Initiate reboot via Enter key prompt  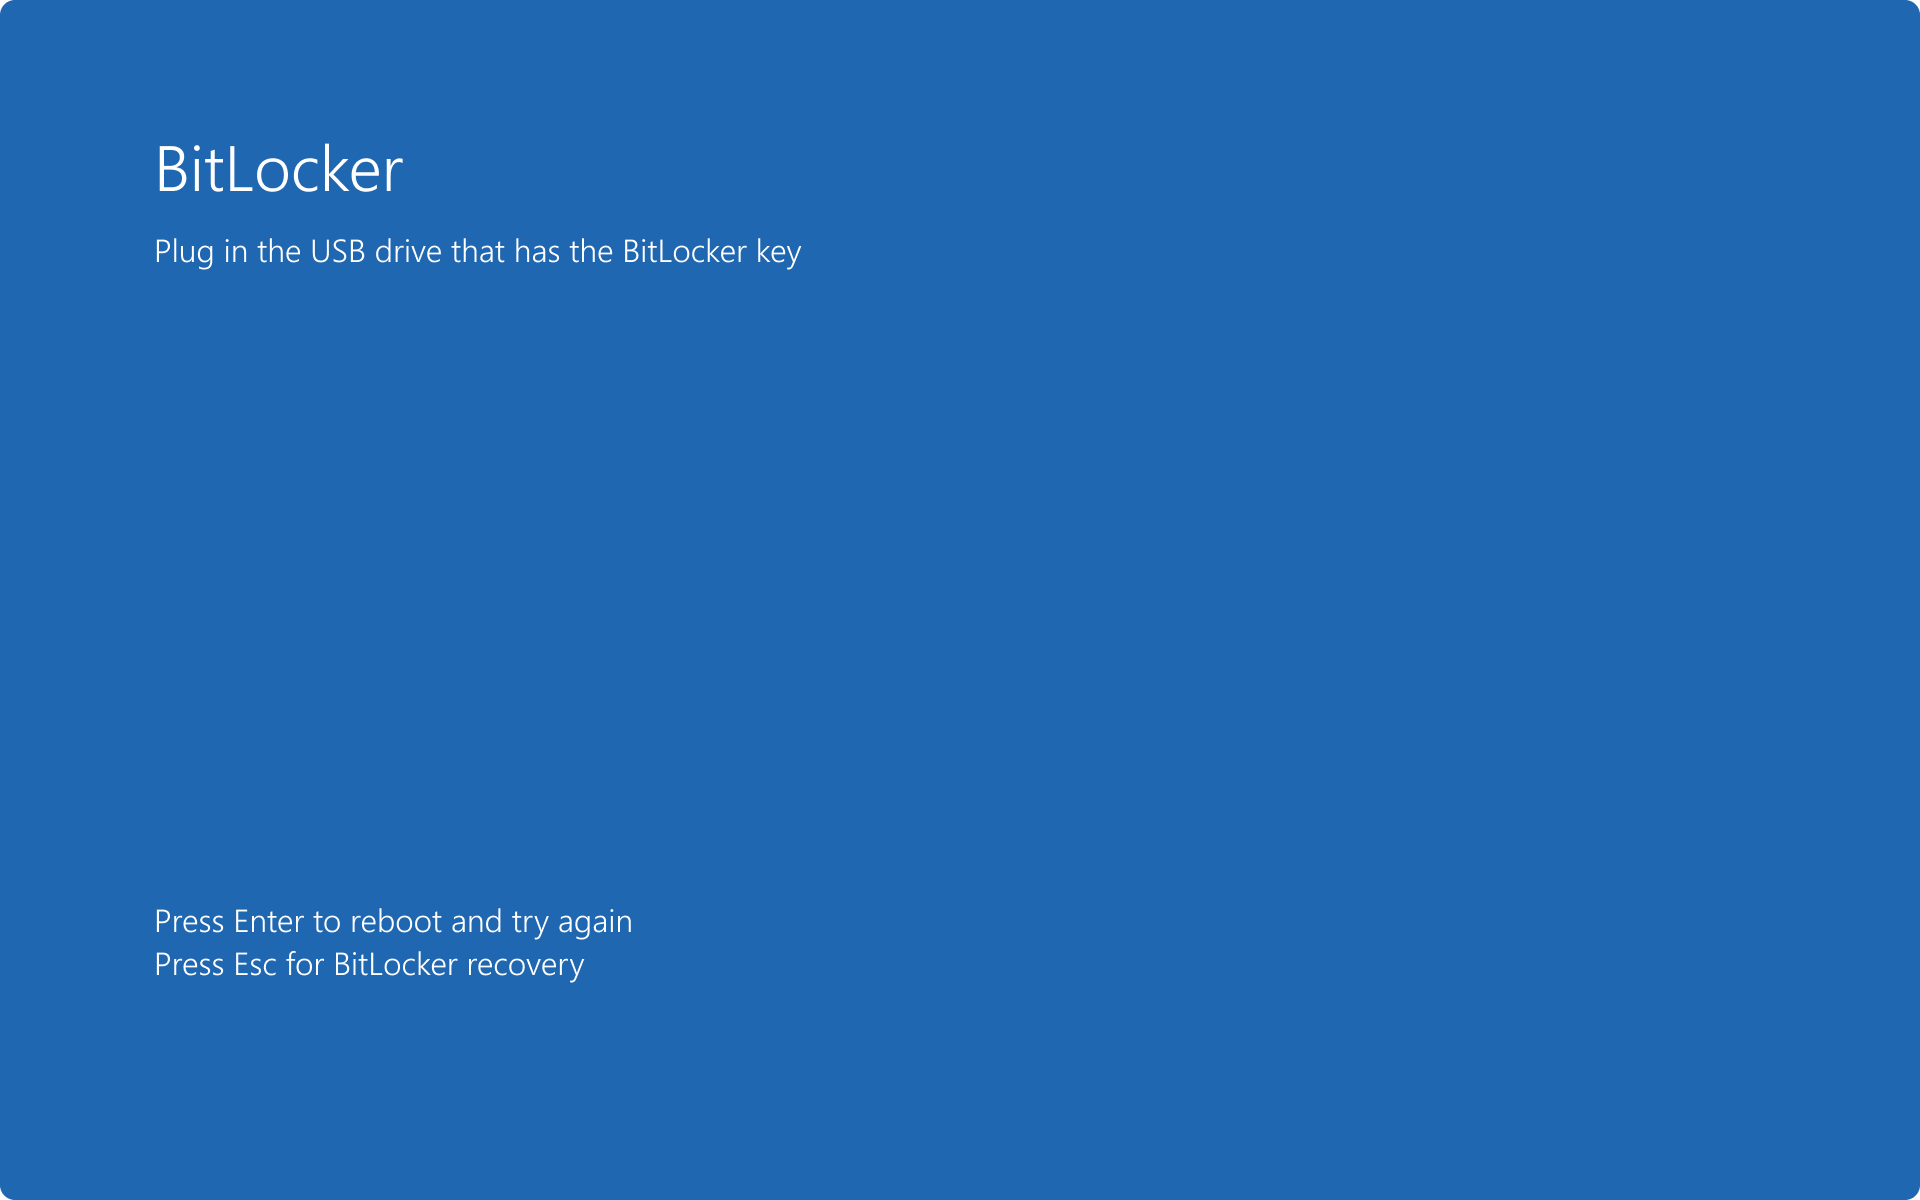tap(394, 919)
